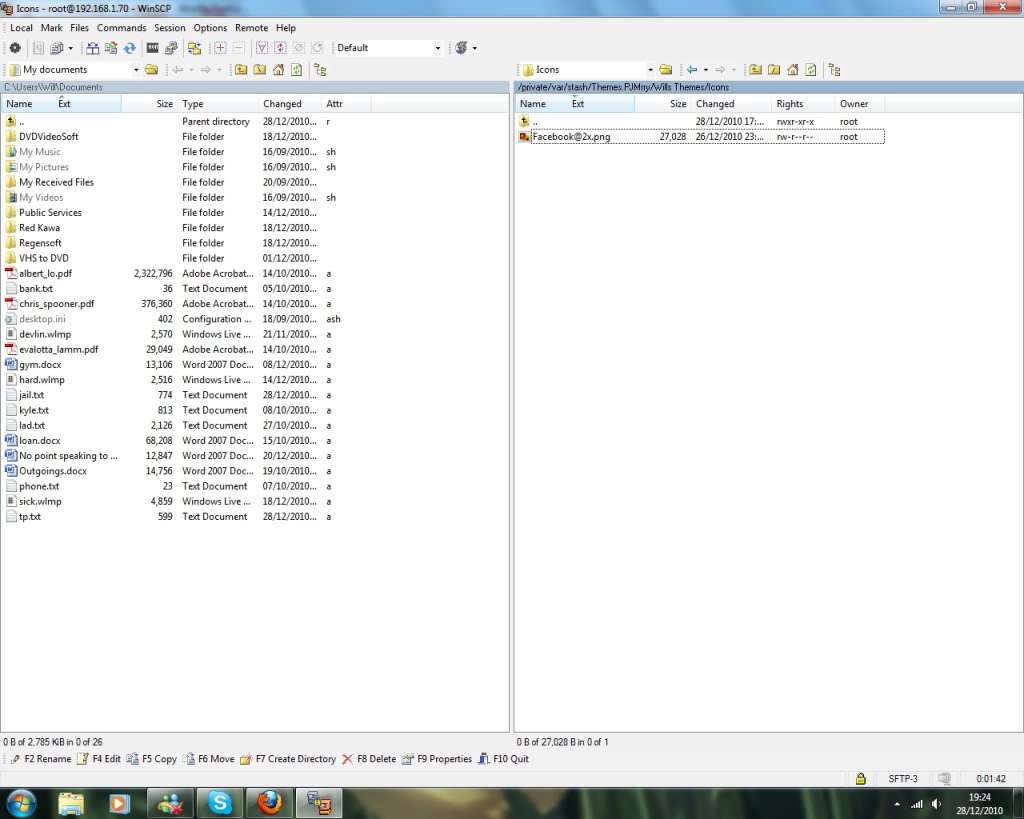Go to local root directory icon
Viewport: 1024px width, 819px height.
pyautogui.click(x=259, y=69)
